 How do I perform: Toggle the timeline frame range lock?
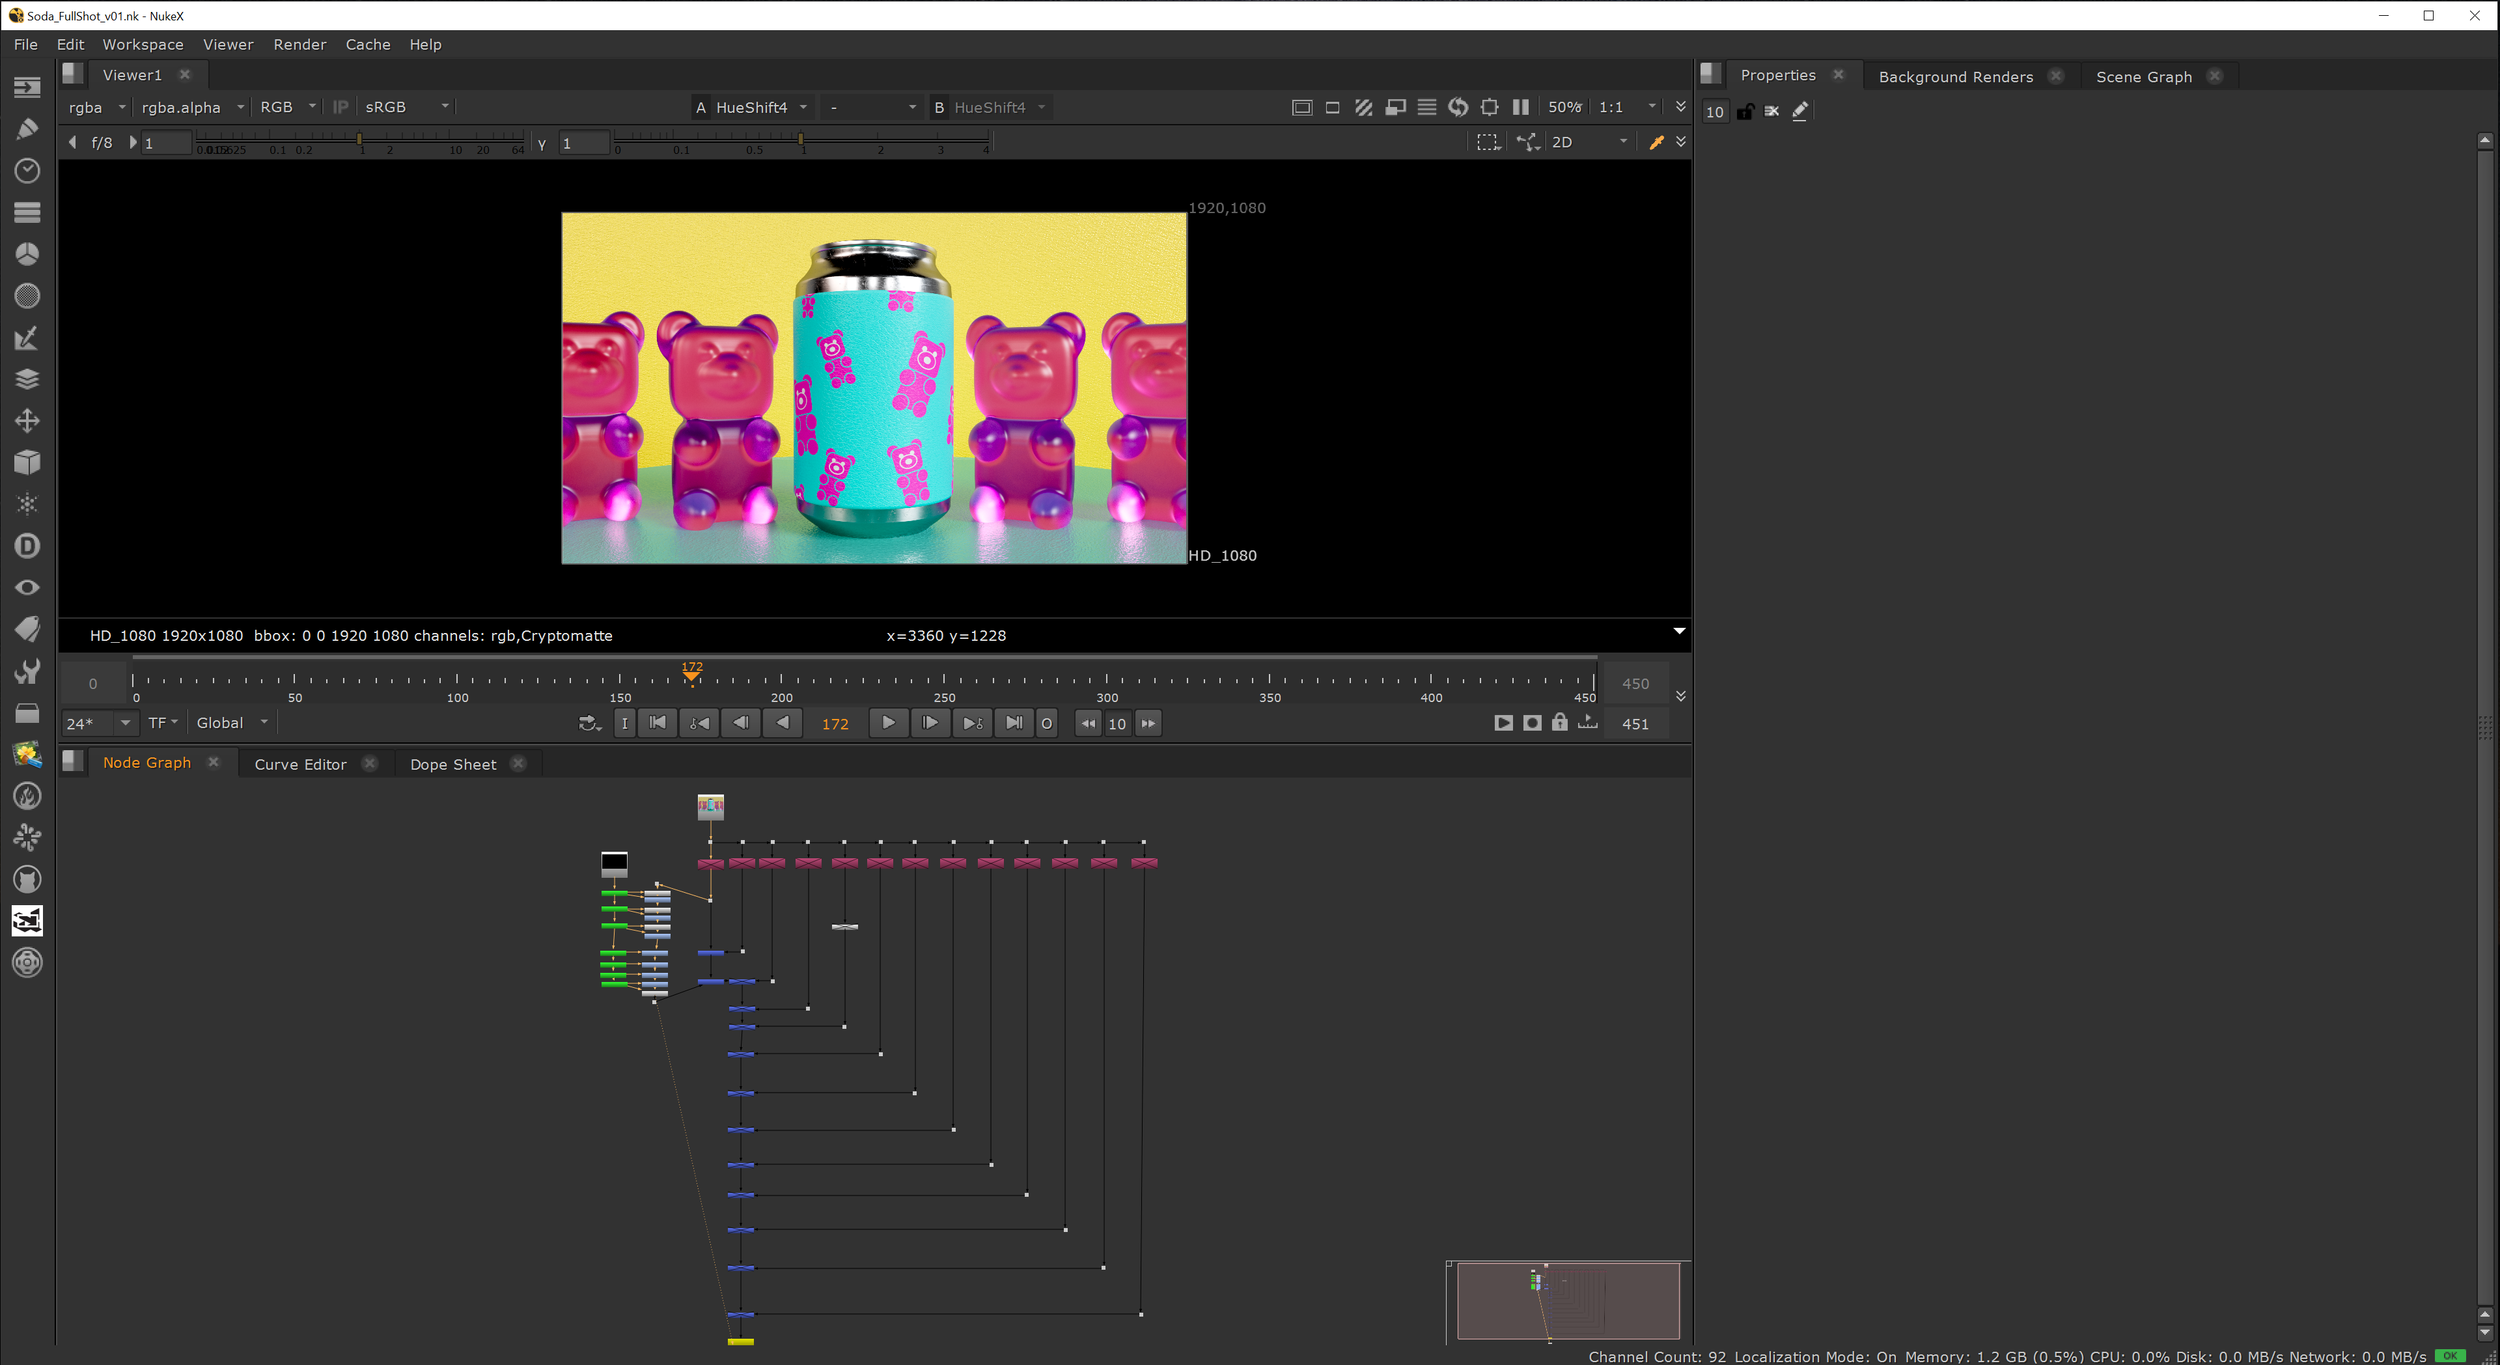tap(1559, 722)
